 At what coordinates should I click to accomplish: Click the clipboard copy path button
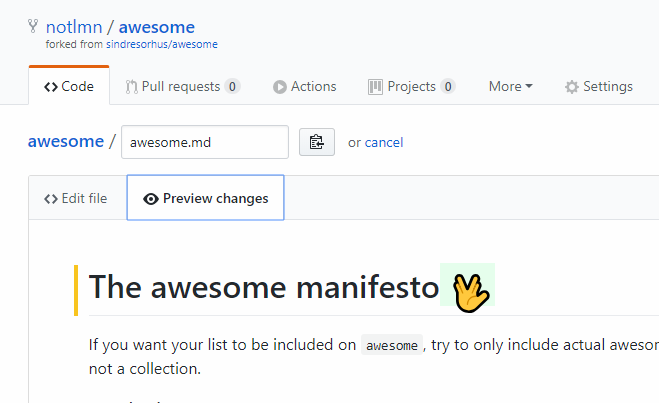(317, 142)
